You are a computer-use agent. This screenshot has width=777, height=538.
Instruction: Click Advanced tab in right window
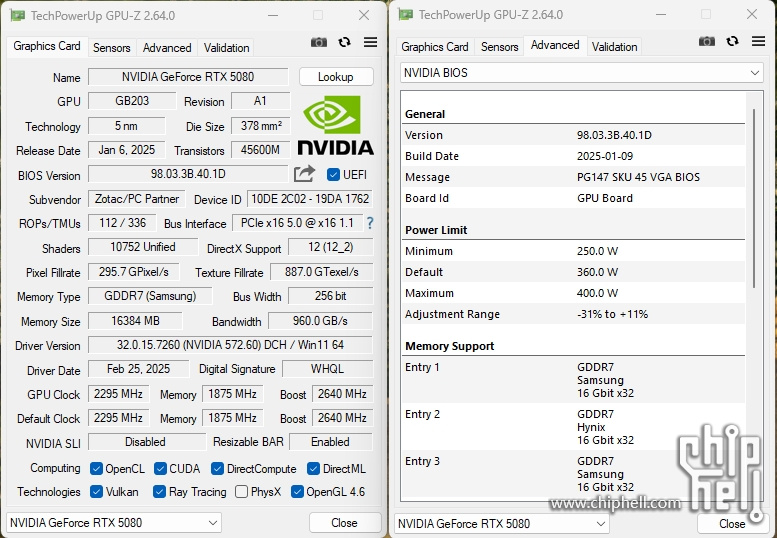click(x=555, y=45)
